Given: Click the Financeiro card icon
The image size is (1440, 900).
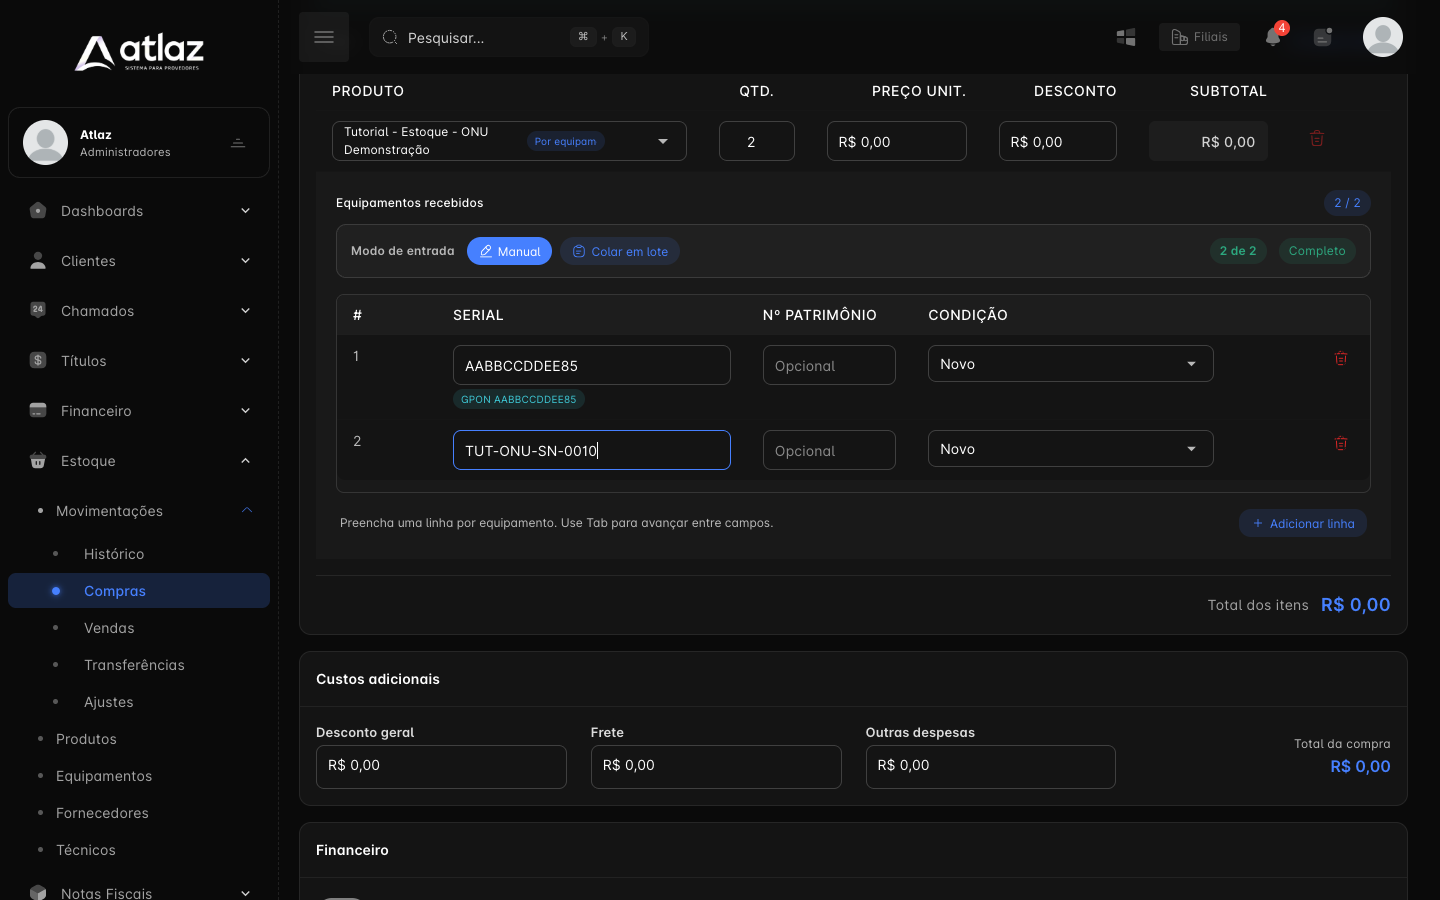Looking at the screenshot, I should (x=38, y=410).
